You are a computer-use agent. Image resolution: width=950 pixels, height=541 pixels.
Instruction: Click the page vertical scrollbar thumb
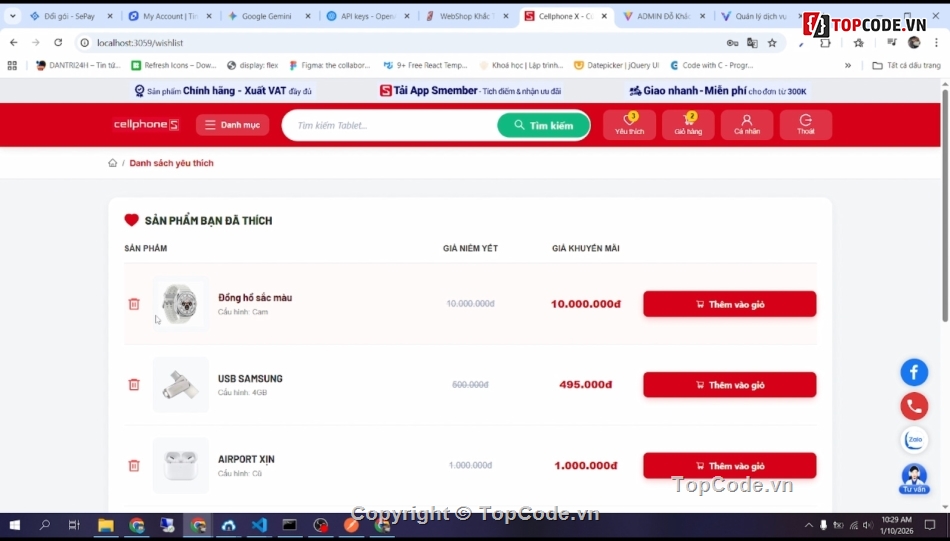point(945,206)
